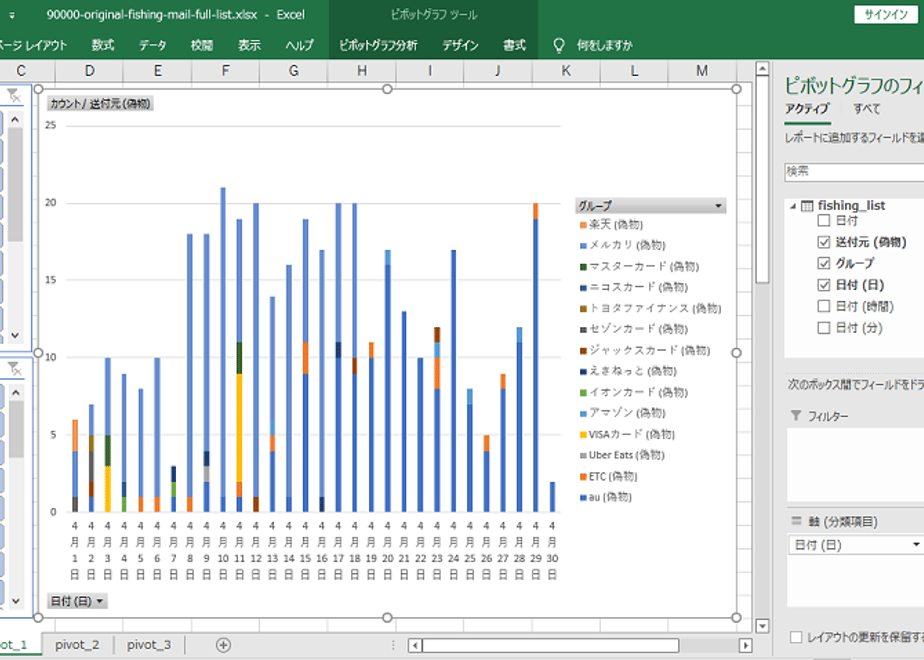Select the アクティブ tab in field pane
The image size is (924, 660).
807,108
